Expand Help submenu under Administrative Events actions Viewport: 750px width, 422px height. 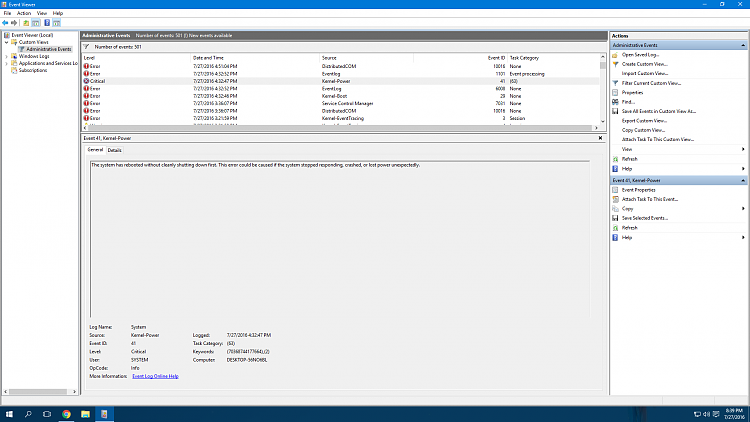tap(743, 169)
